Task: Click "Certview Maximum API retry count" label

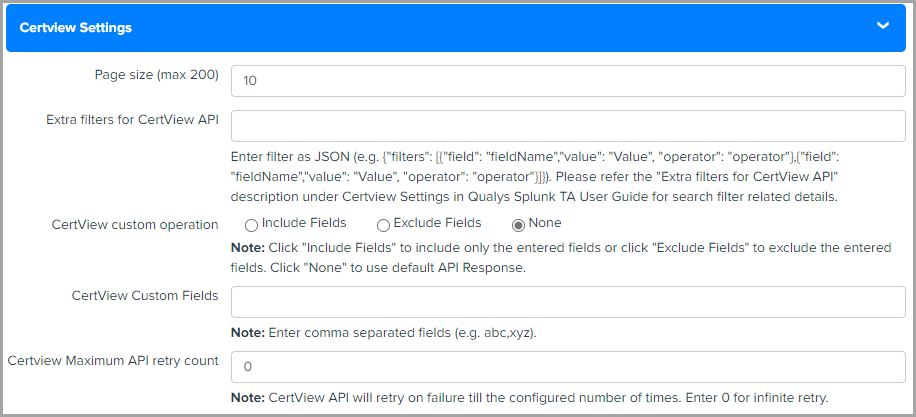Action: [x=113, y=361]
